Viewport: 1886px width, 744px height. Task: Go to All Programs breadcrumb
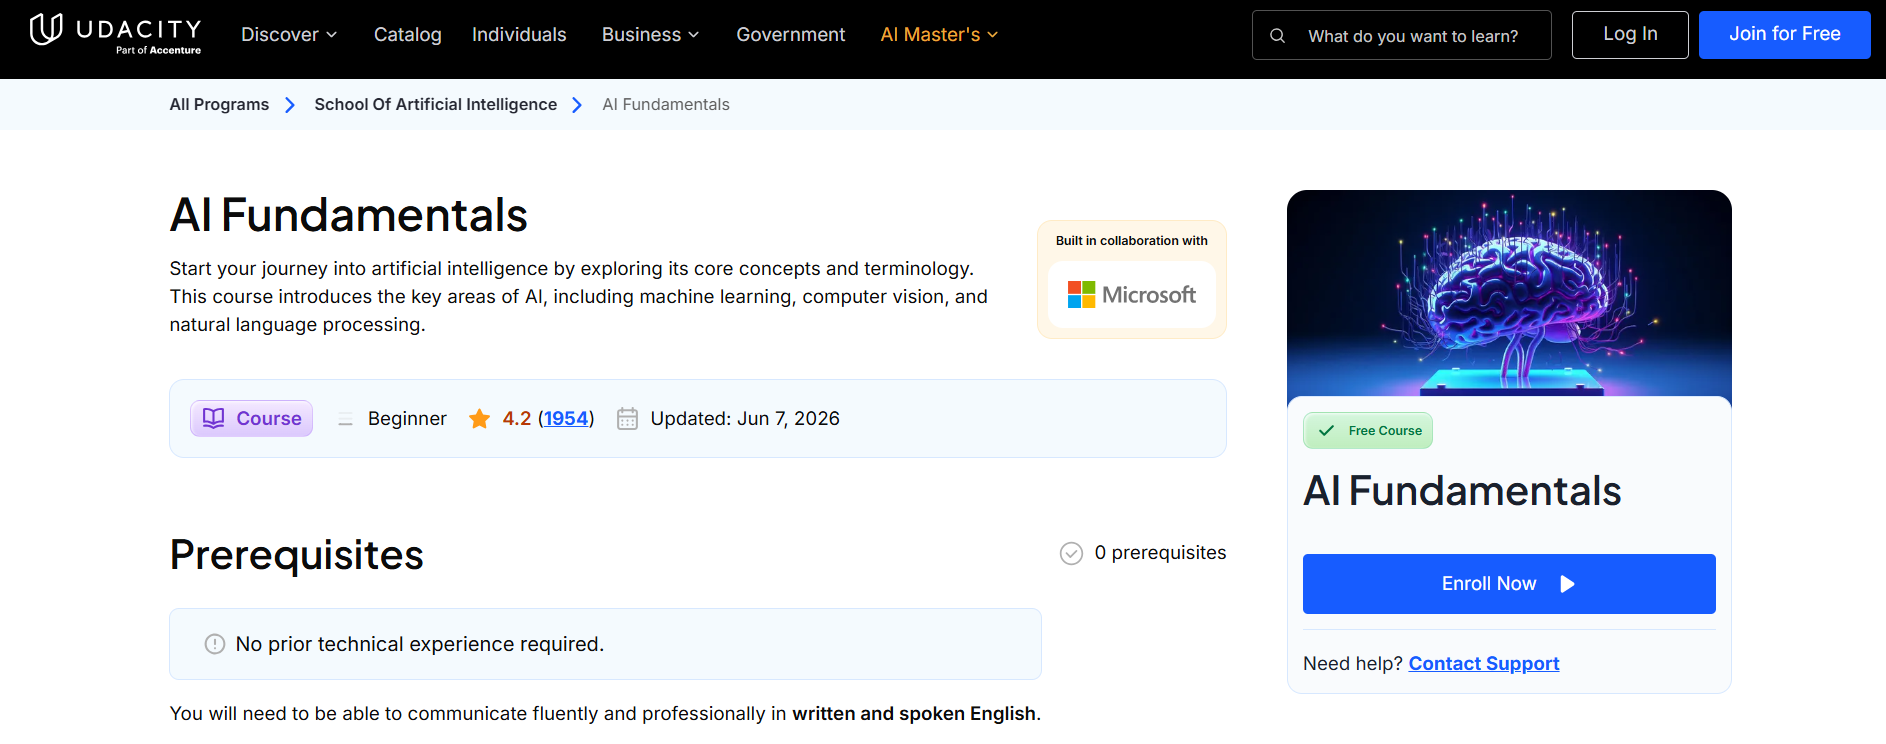pyautogui.click(x=219, y=105)
